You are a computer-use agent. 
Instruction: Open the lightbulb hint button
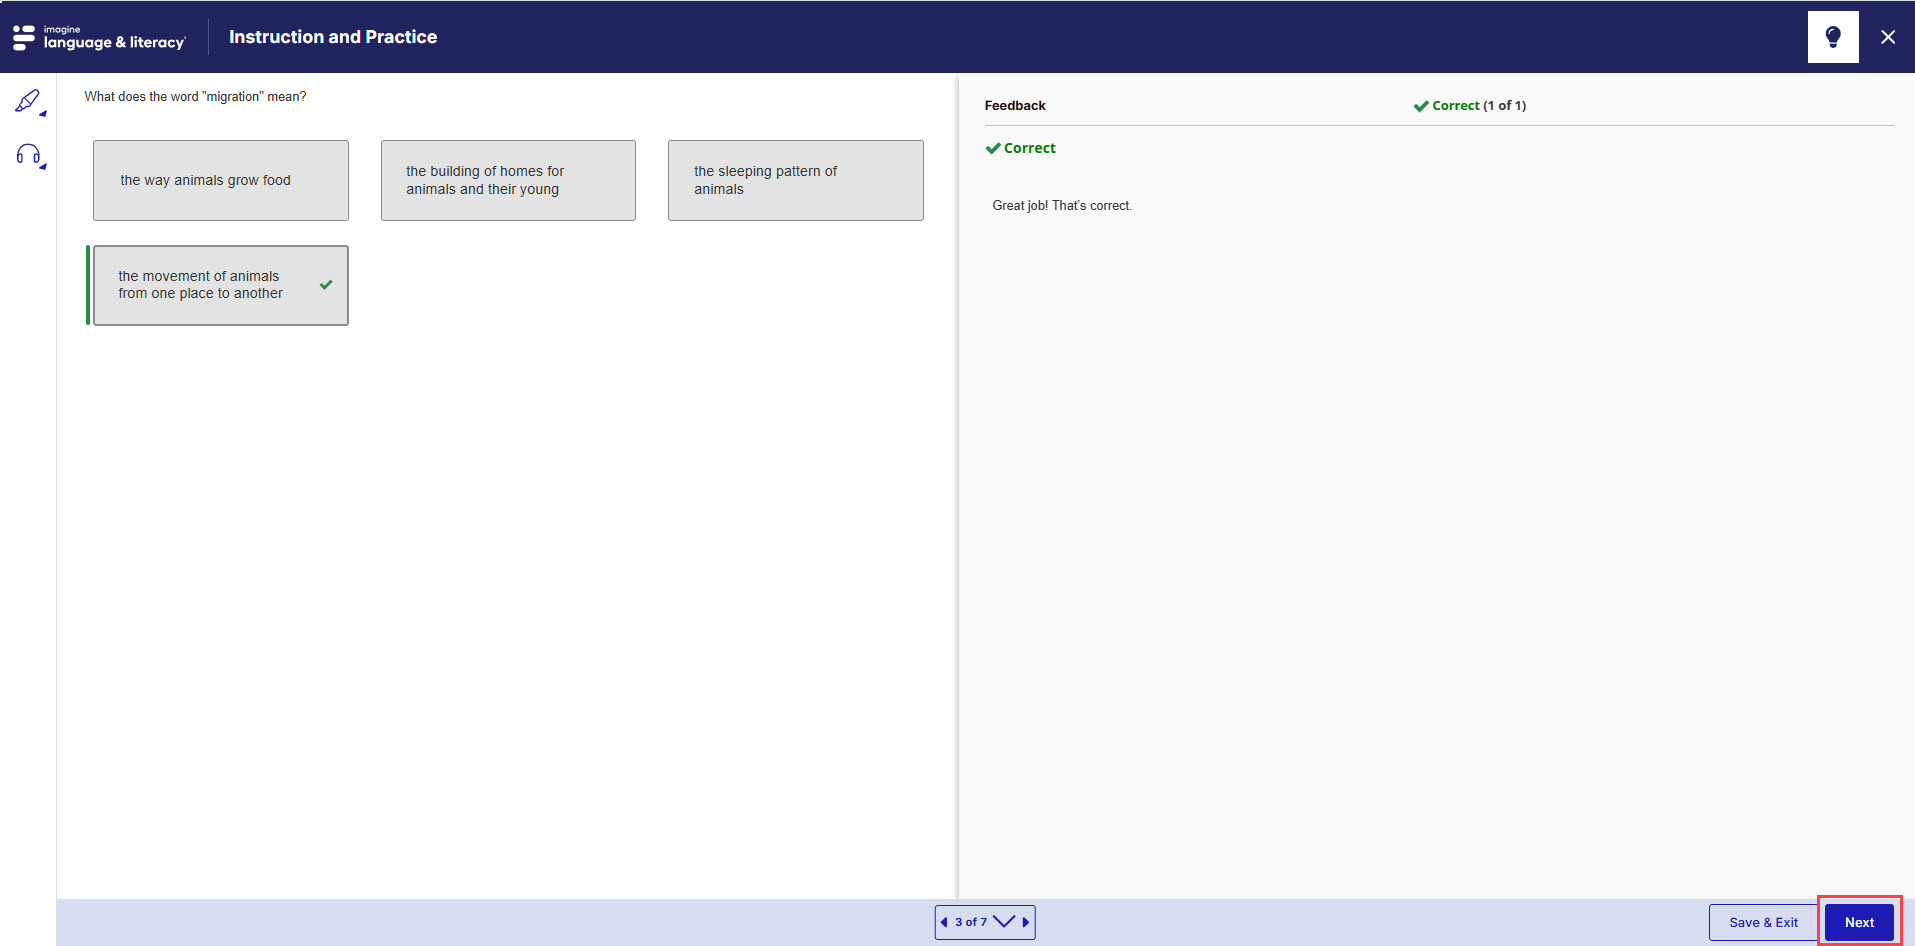pos(1833,37)
